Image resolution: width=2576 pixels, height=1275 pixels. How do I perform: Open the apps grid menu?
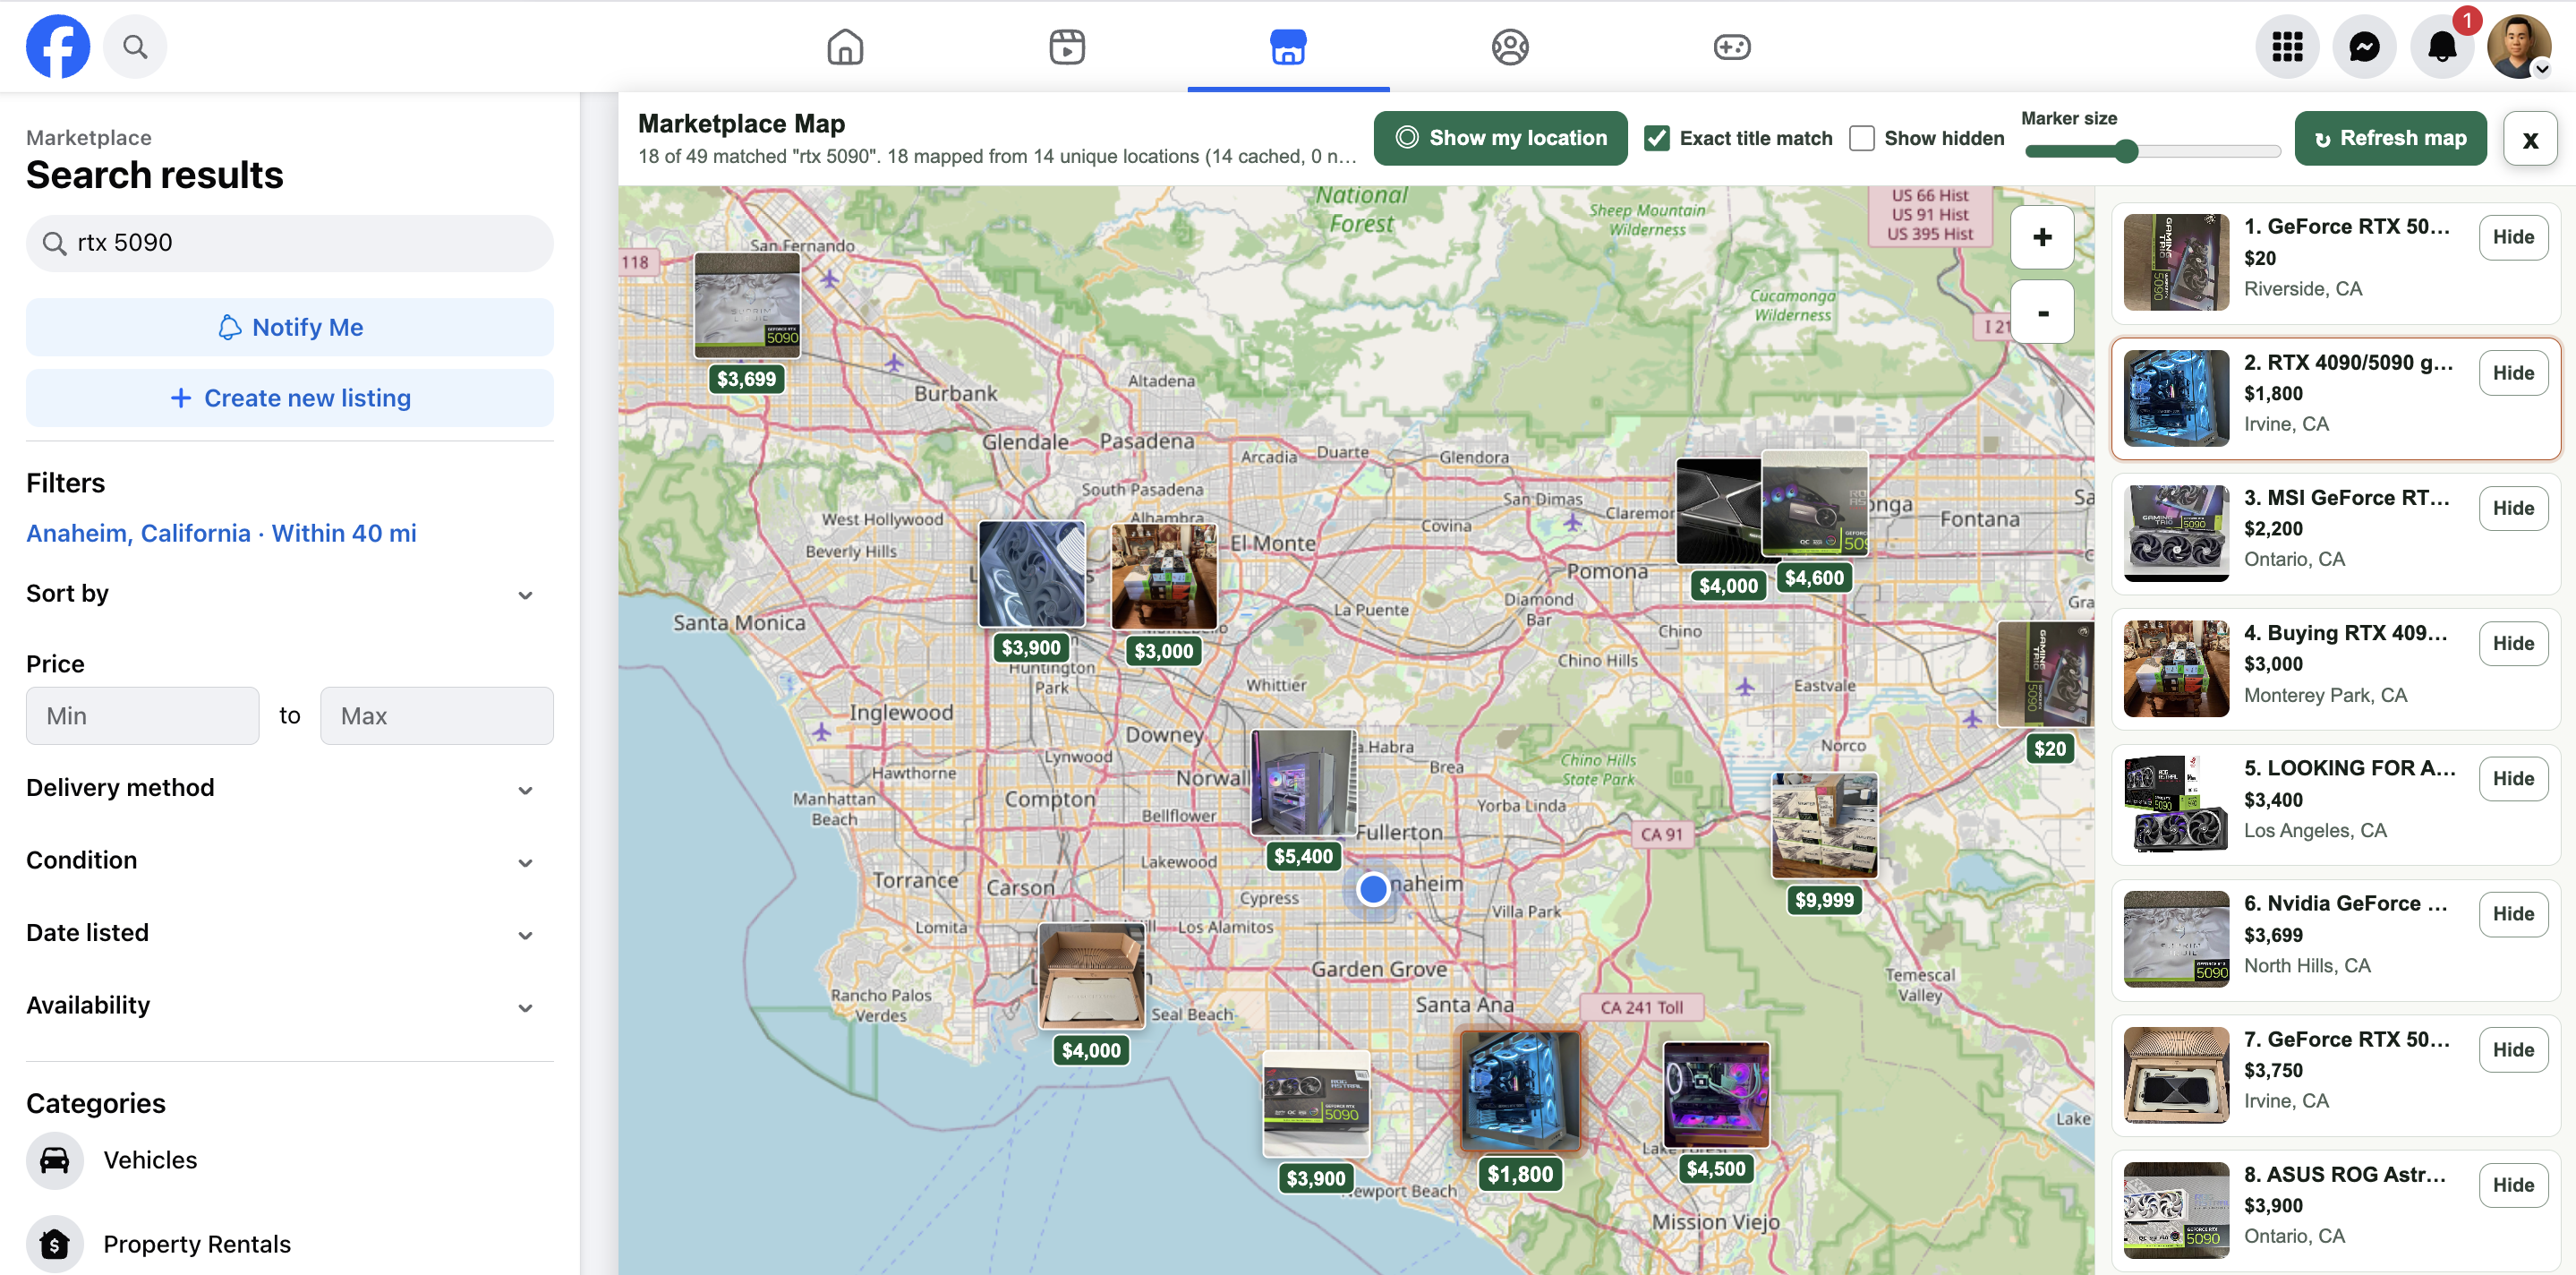click(2287, 46)
